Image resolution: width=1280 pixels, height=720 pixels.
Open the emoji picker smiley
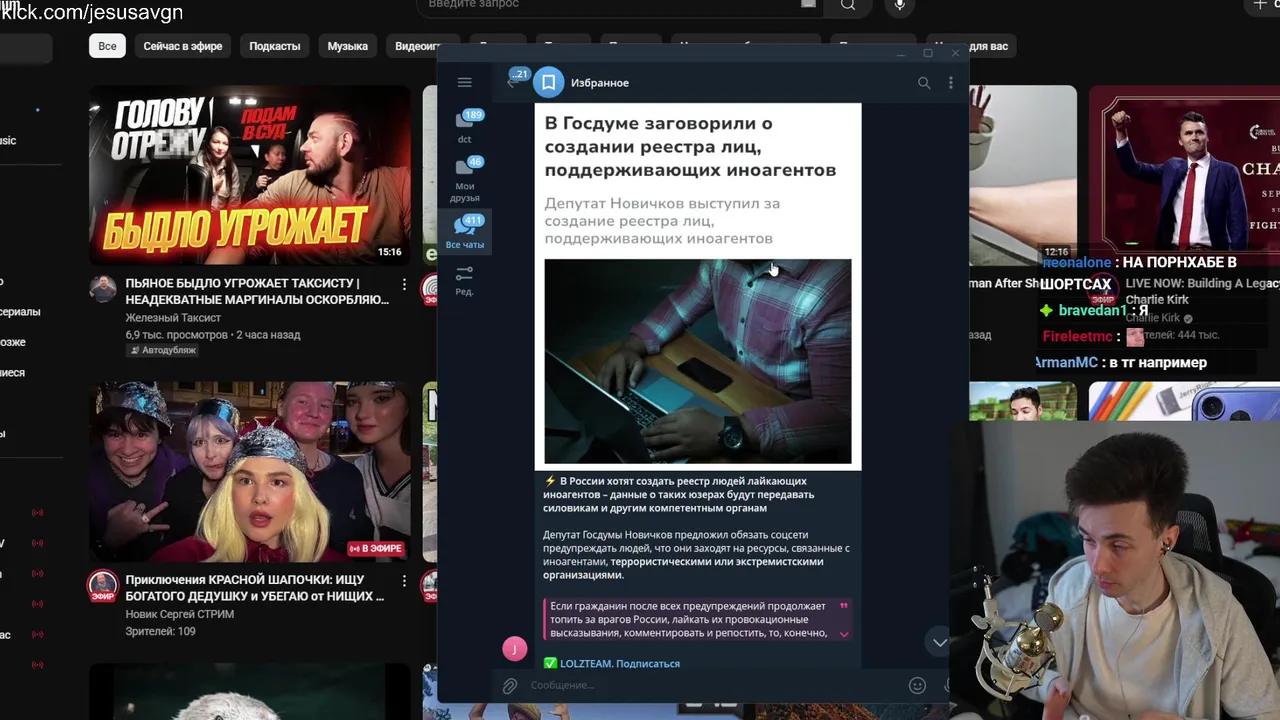917,685
